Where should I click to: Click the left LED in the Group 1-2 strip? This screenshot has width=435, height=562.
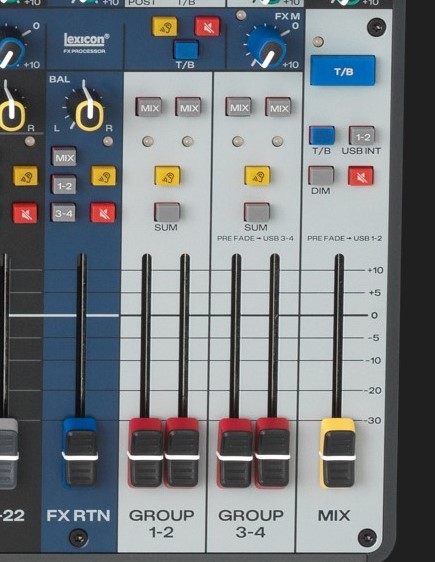pyautogui.click(x=147, y=141)
